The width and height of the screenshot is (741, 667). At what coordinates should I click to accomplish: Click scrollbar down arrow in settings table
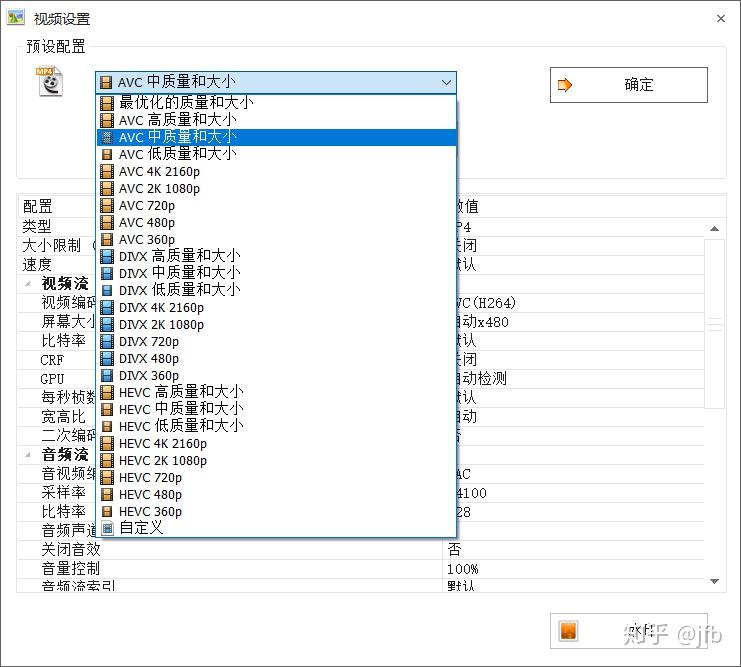point(715,581)
